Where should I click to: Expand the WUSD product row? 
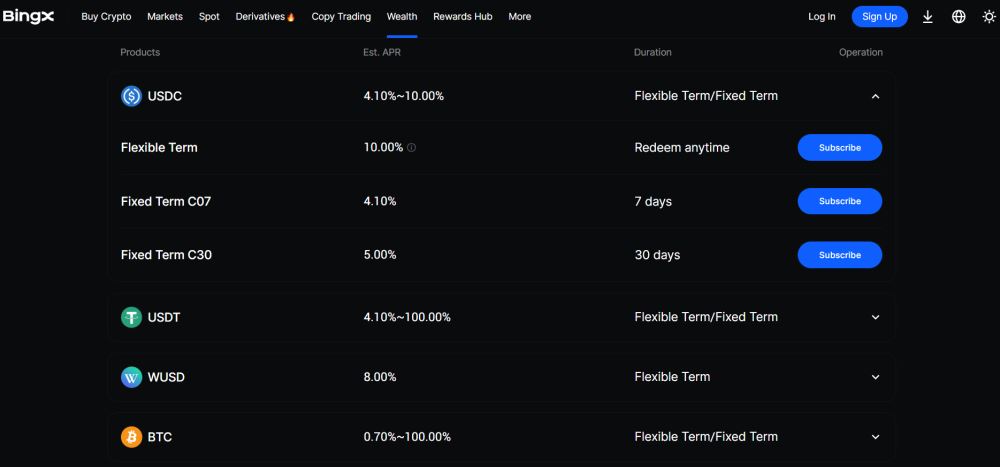(x=875, y=377)
